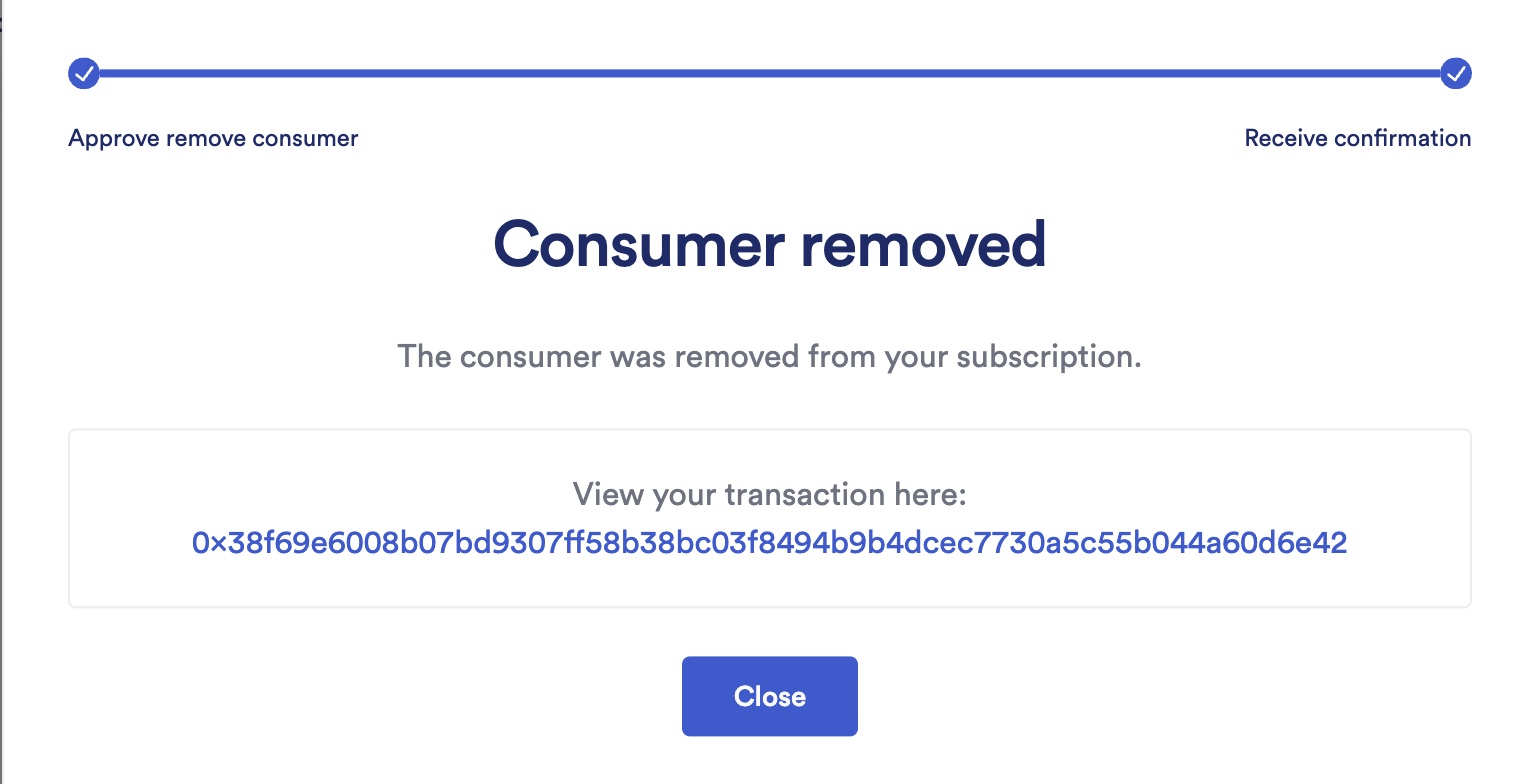This screenshot has width=1532, height=784.
Task: Dismiss the dialog using Close
Action: coord(769,696)
